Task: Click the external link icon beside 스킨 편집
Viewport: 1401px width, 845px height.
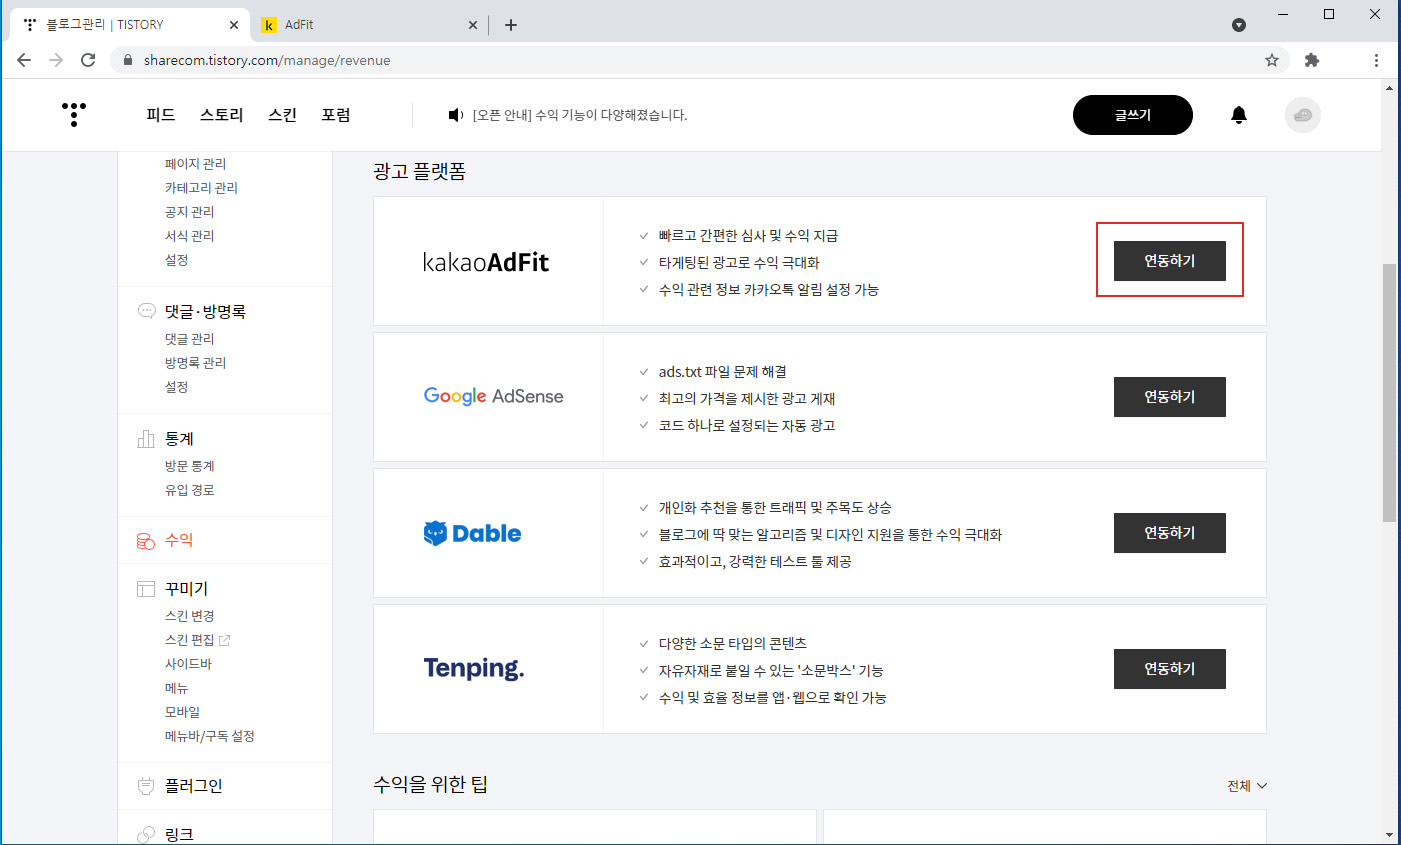Action: (x=224, y=640)
